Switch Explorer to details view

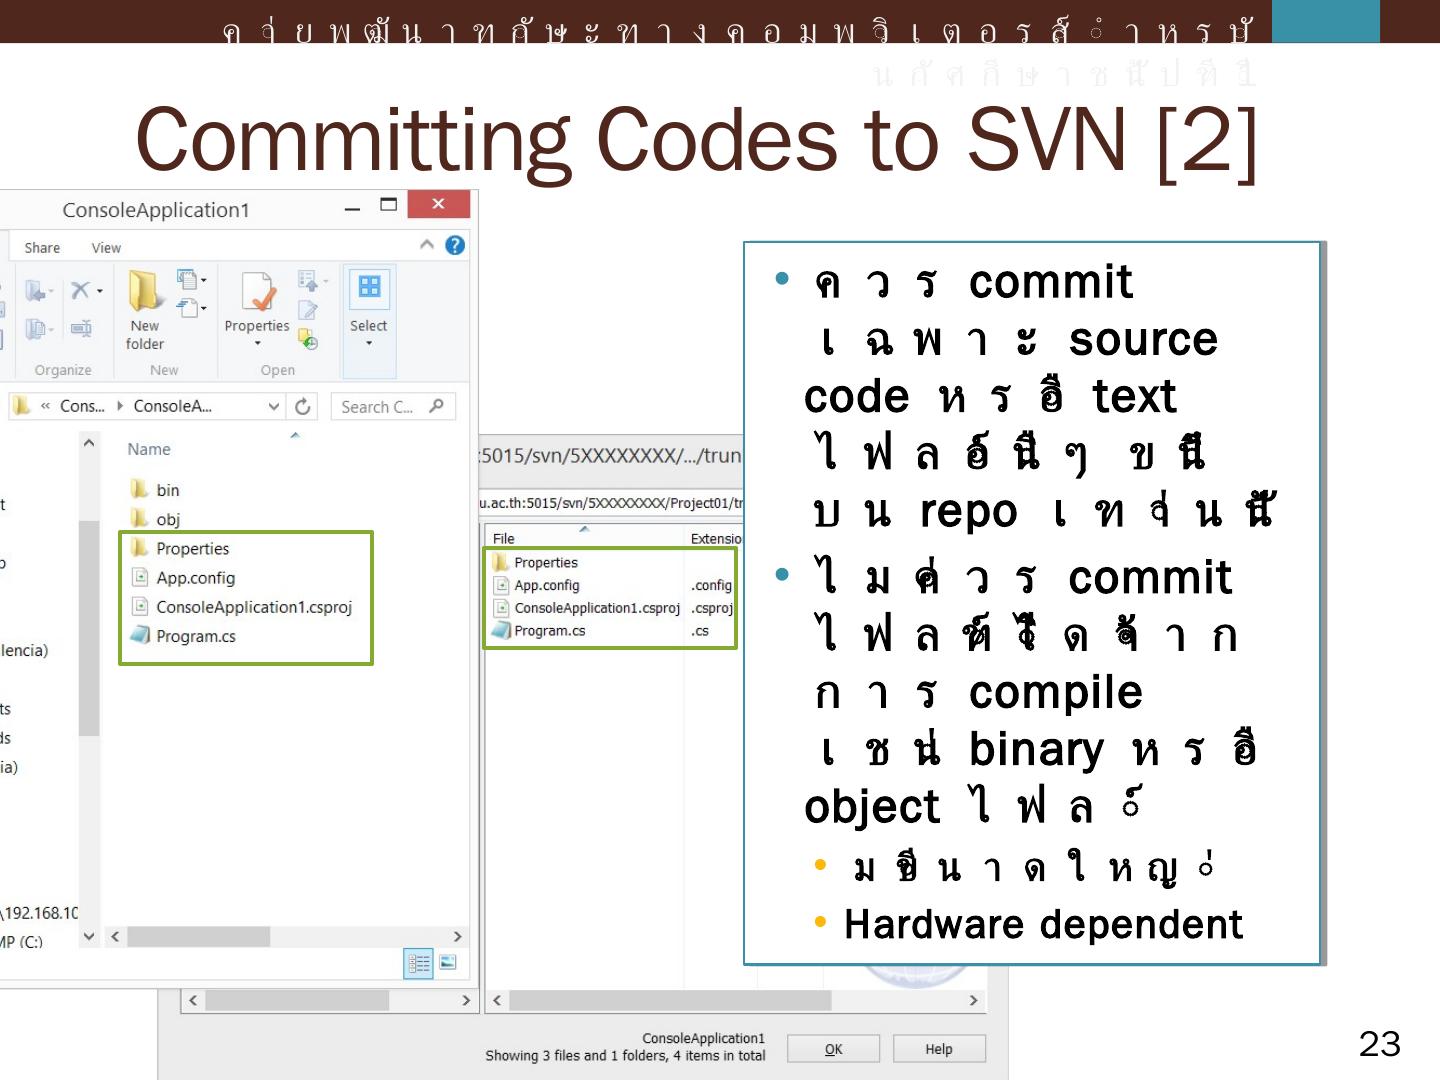pos(418,963)
